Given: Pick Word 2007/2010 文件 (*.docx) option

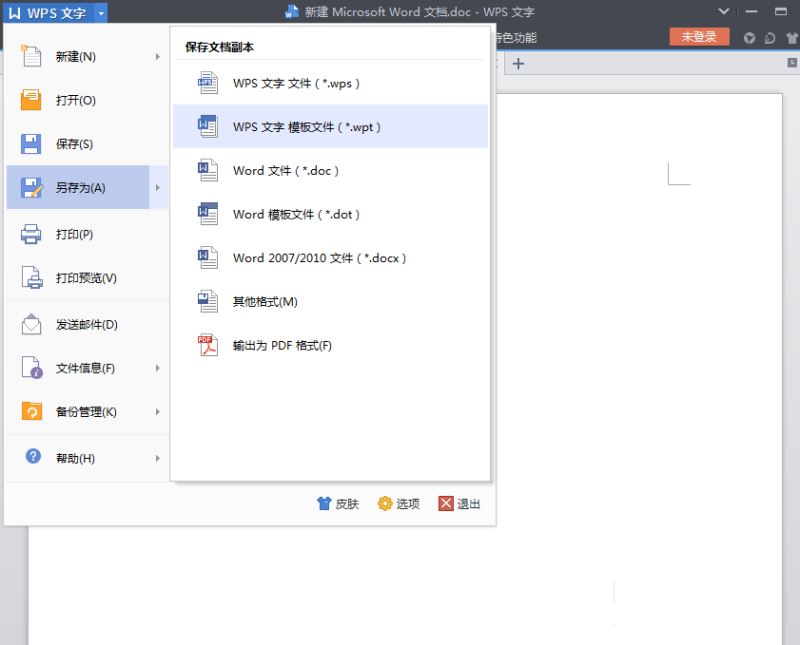Looking at the screenshot, I should click(330, 258).
